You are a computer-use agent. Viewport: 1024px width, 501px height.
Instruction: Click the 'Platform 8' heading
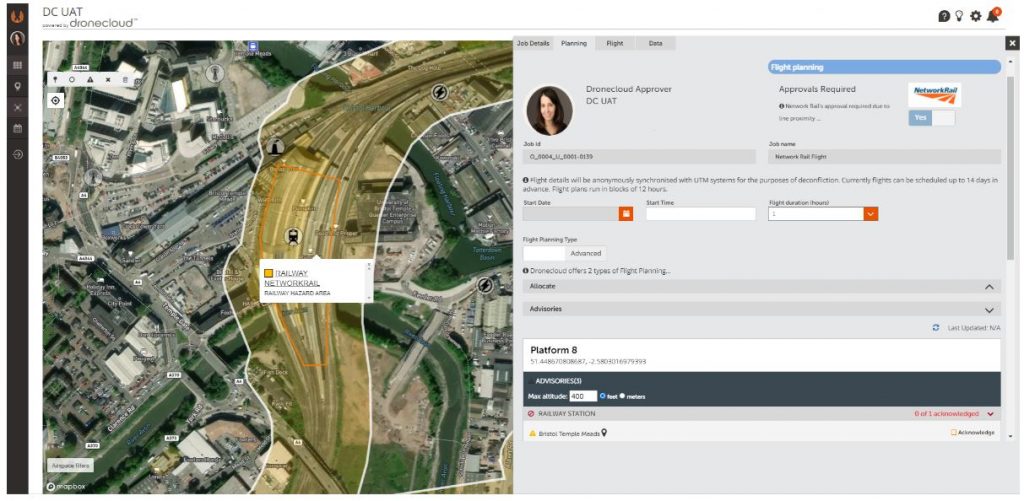(x=554, y=350)
